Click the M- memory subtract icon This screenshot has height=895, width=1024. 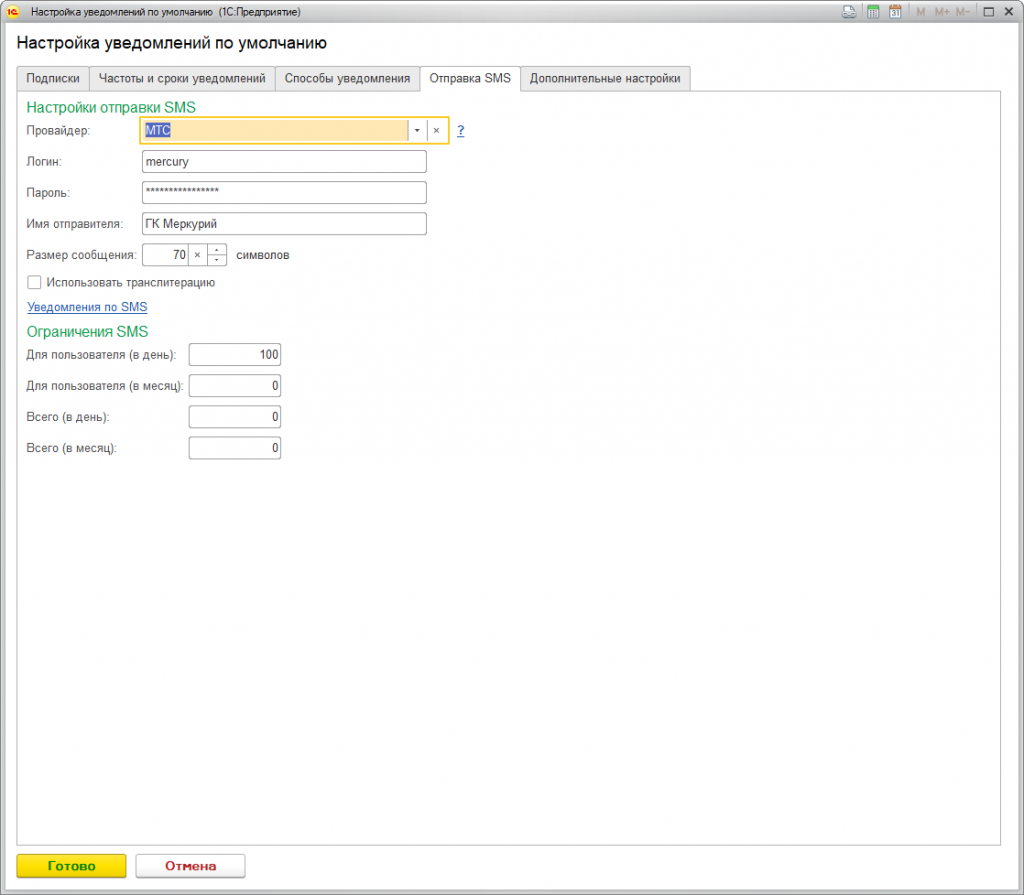pyautogui.click(x=963, y=12)
